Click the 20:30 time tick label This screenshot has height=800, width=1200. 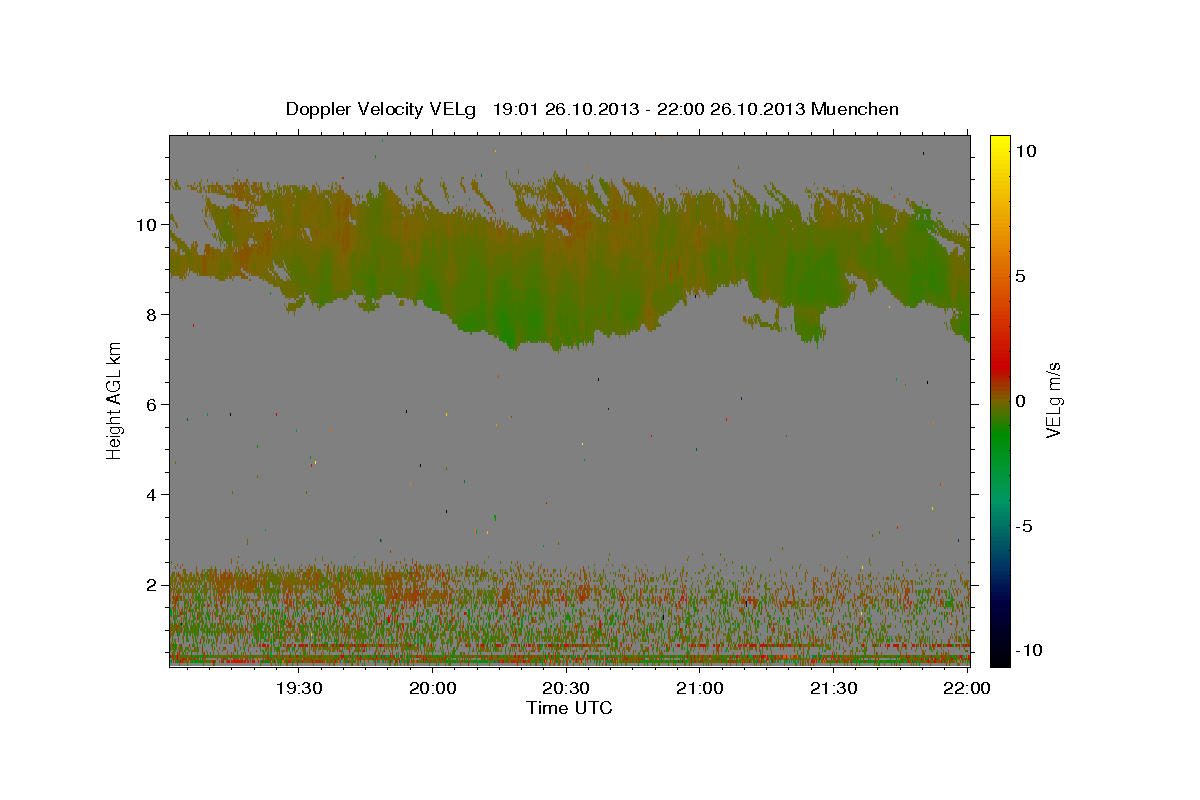[x=566, y=688]
